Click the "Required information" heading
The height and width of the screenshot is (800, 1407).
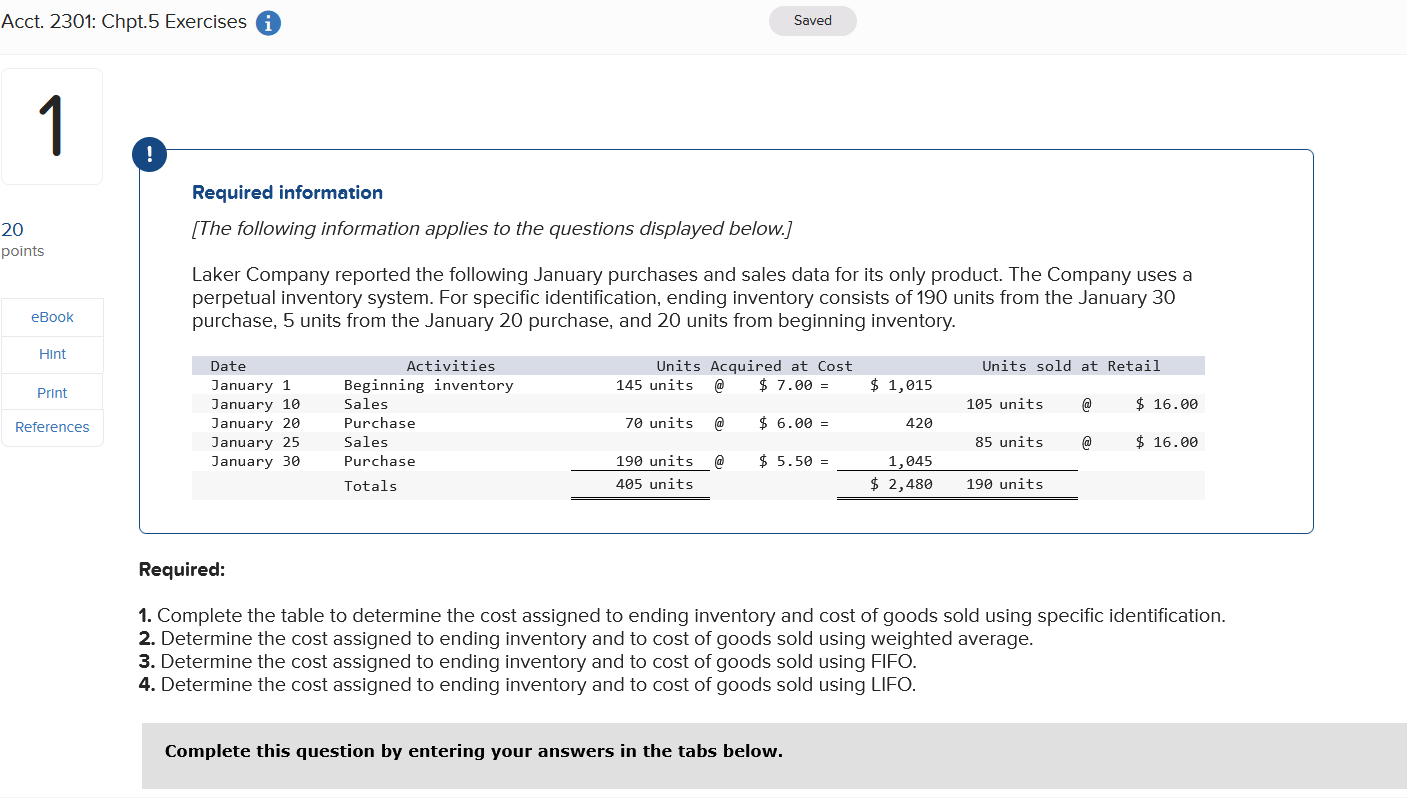coord(287,191)
